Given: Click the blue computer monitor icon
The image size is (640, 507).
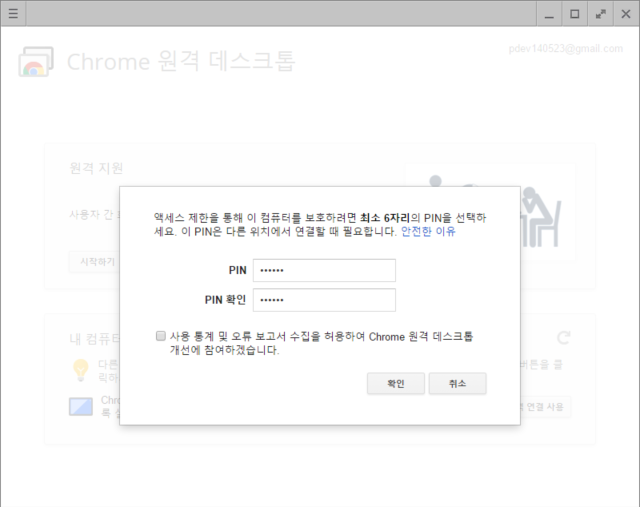Looking at the screenshot, I should point(81,407).
